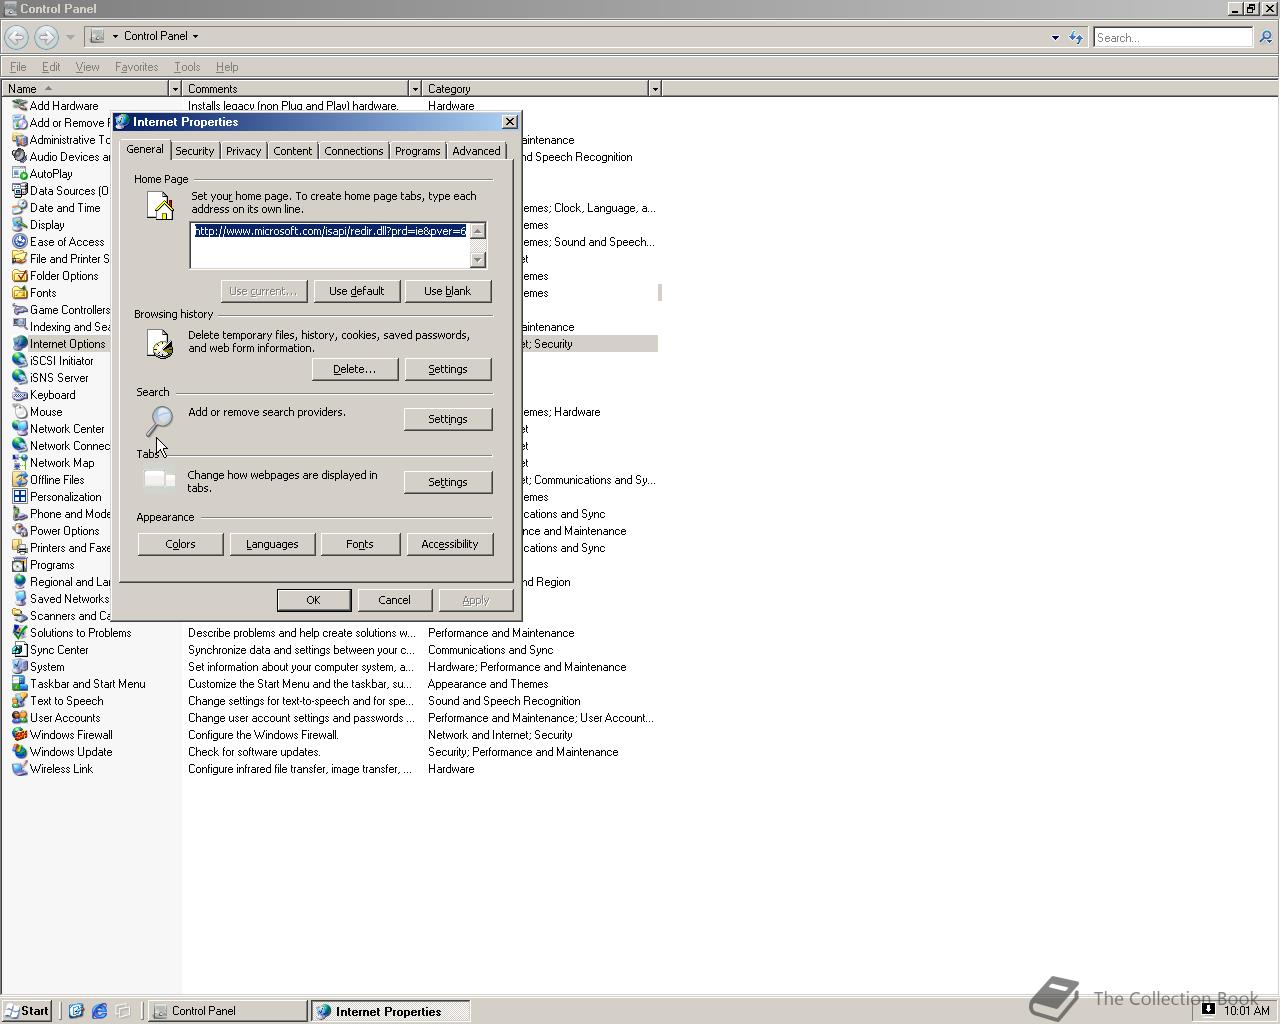The image size is (1280, 1024).
Task: Open the Content tab
Action: click(292, 151)
